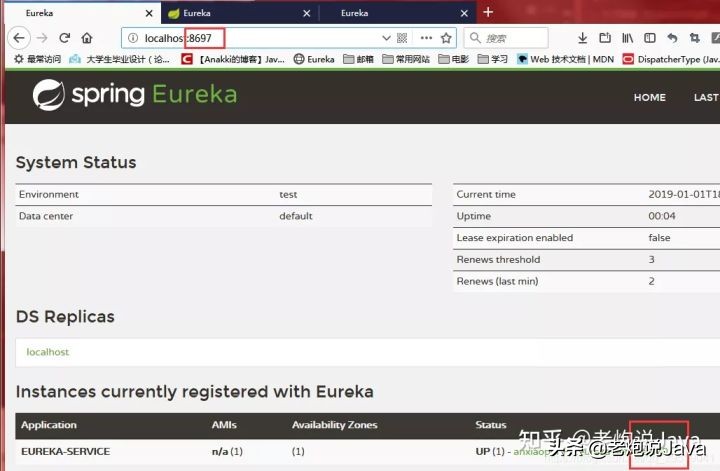This screenshot has height=471, width=720.
Task: Click the crop screenshot toolbar icon
Action: [x=694, y=38]
